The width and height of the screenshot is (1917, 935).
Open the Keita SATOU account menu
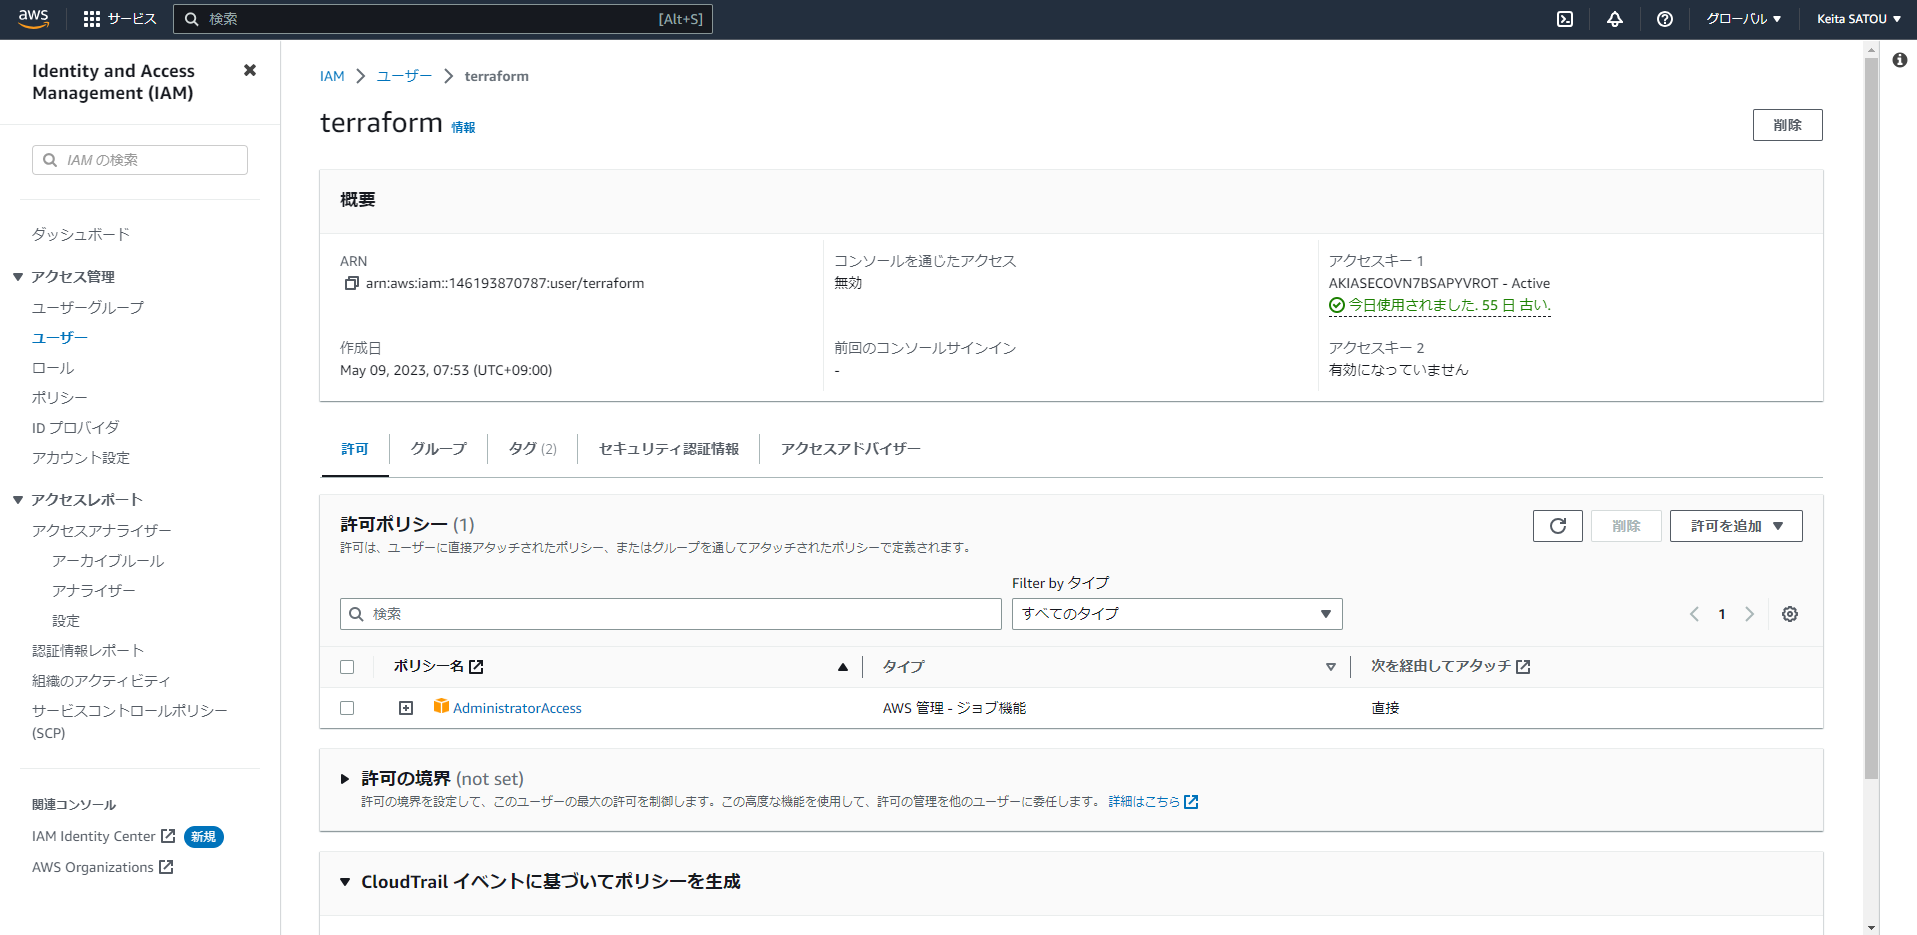pos(1859,19)
